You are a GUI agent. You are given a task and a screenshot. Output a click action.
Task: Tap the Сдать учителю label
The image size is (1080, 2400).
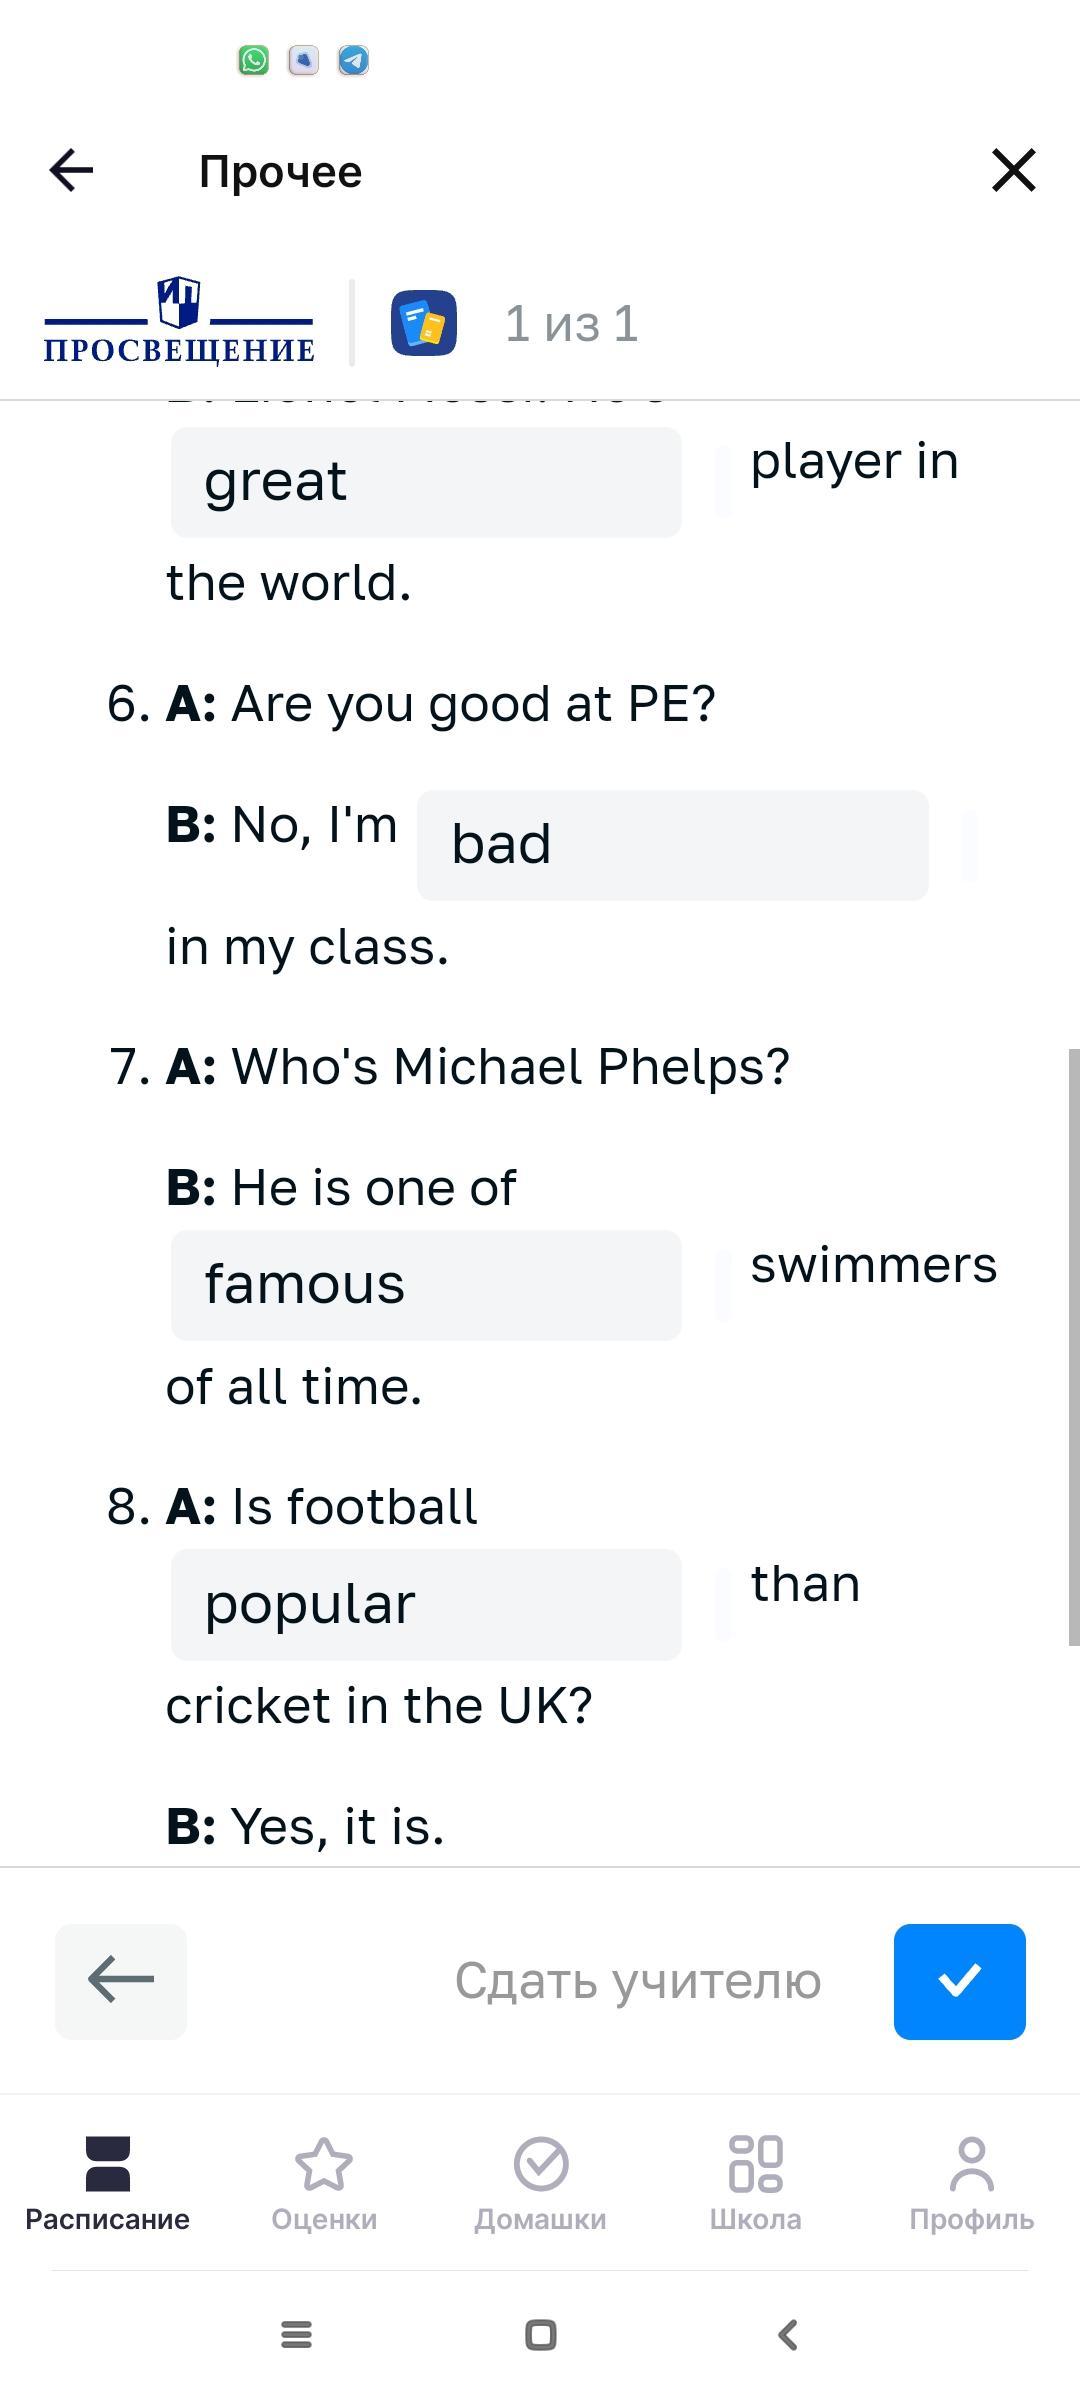tap(638, 1981)
